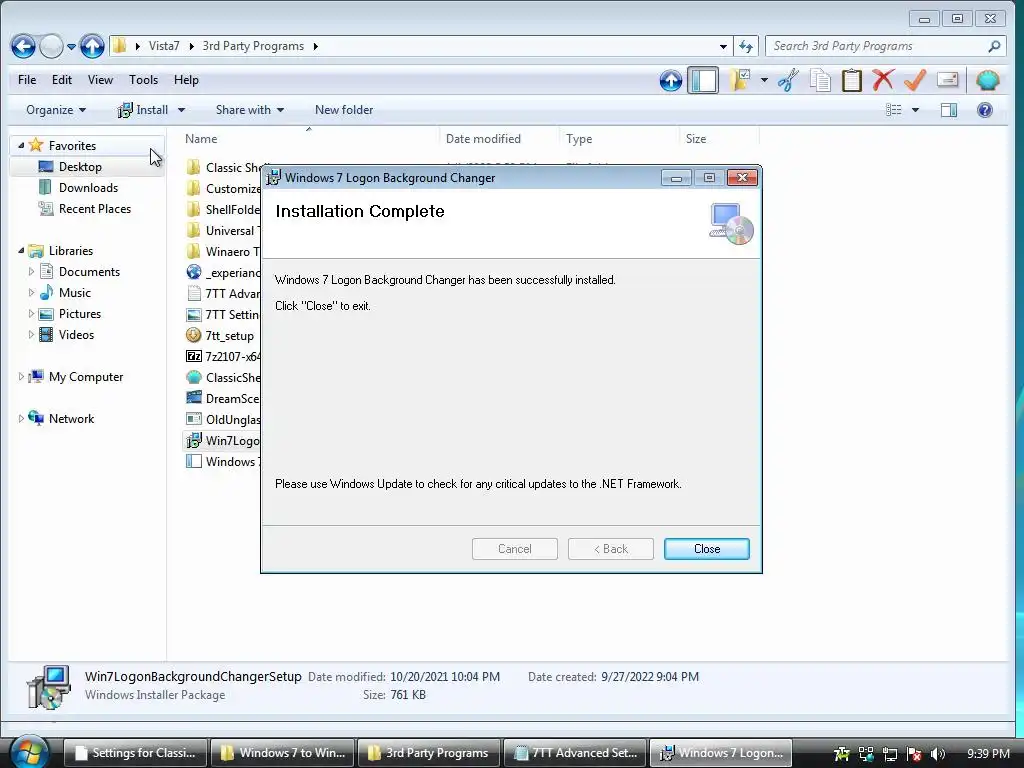Viewport: 1024px width, 768px height.
Task: Collapse the Libraries tree group
Action: [21, 251]
